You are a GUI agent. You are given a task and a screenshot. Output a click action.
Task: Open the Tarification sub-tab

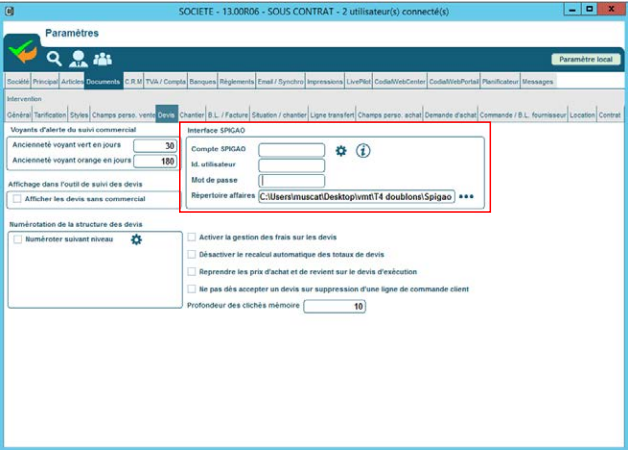(x=50, y=115)
